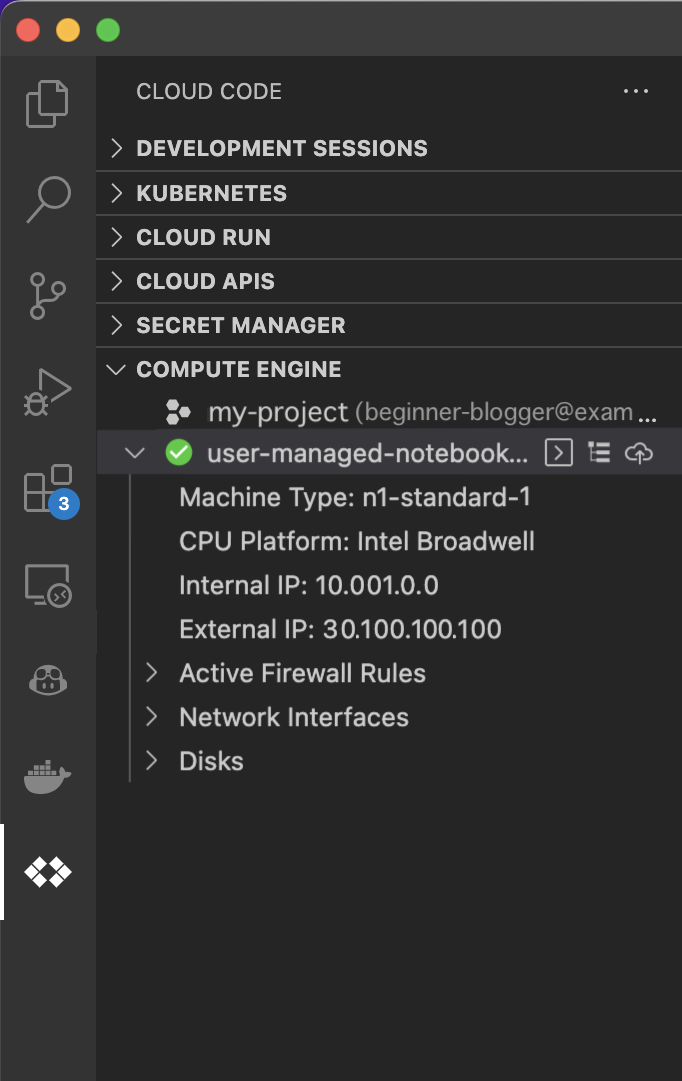Expand the Development Sessions section
The width and height of the screenshot is (682, 1081).
tap(281, 148)
